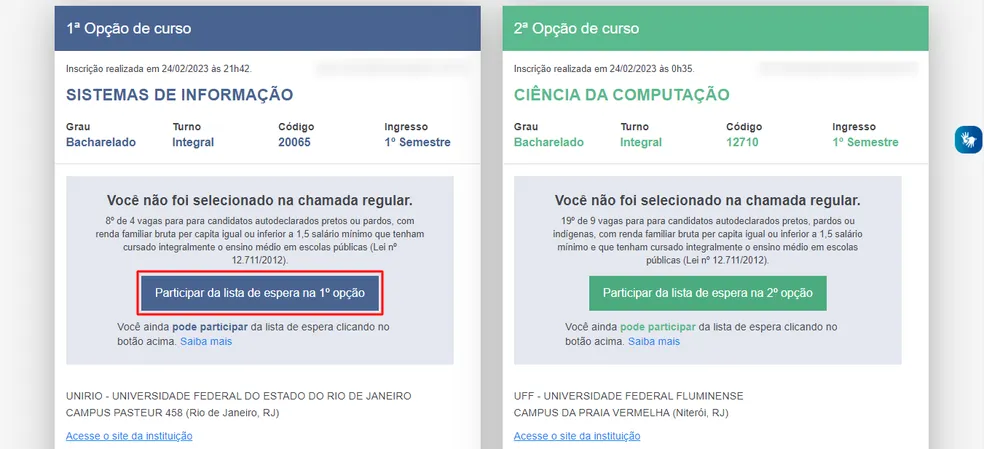Join waiting list for 2º opção
The image size is (984, 449).
click(x=708, y=293)
